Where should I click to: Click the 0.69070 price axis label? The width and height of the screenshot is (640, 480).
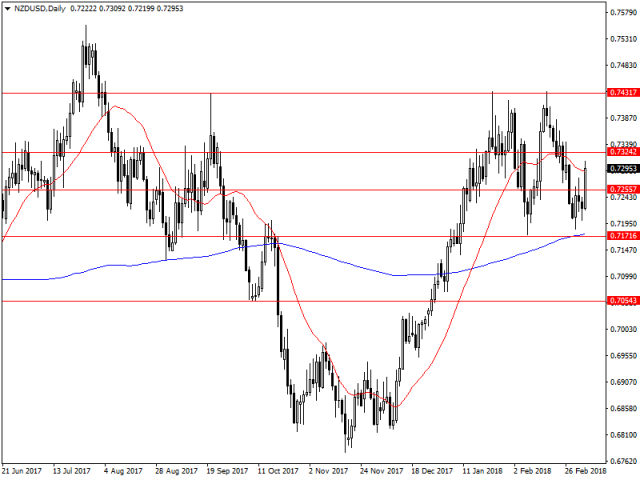click(622, 382)
